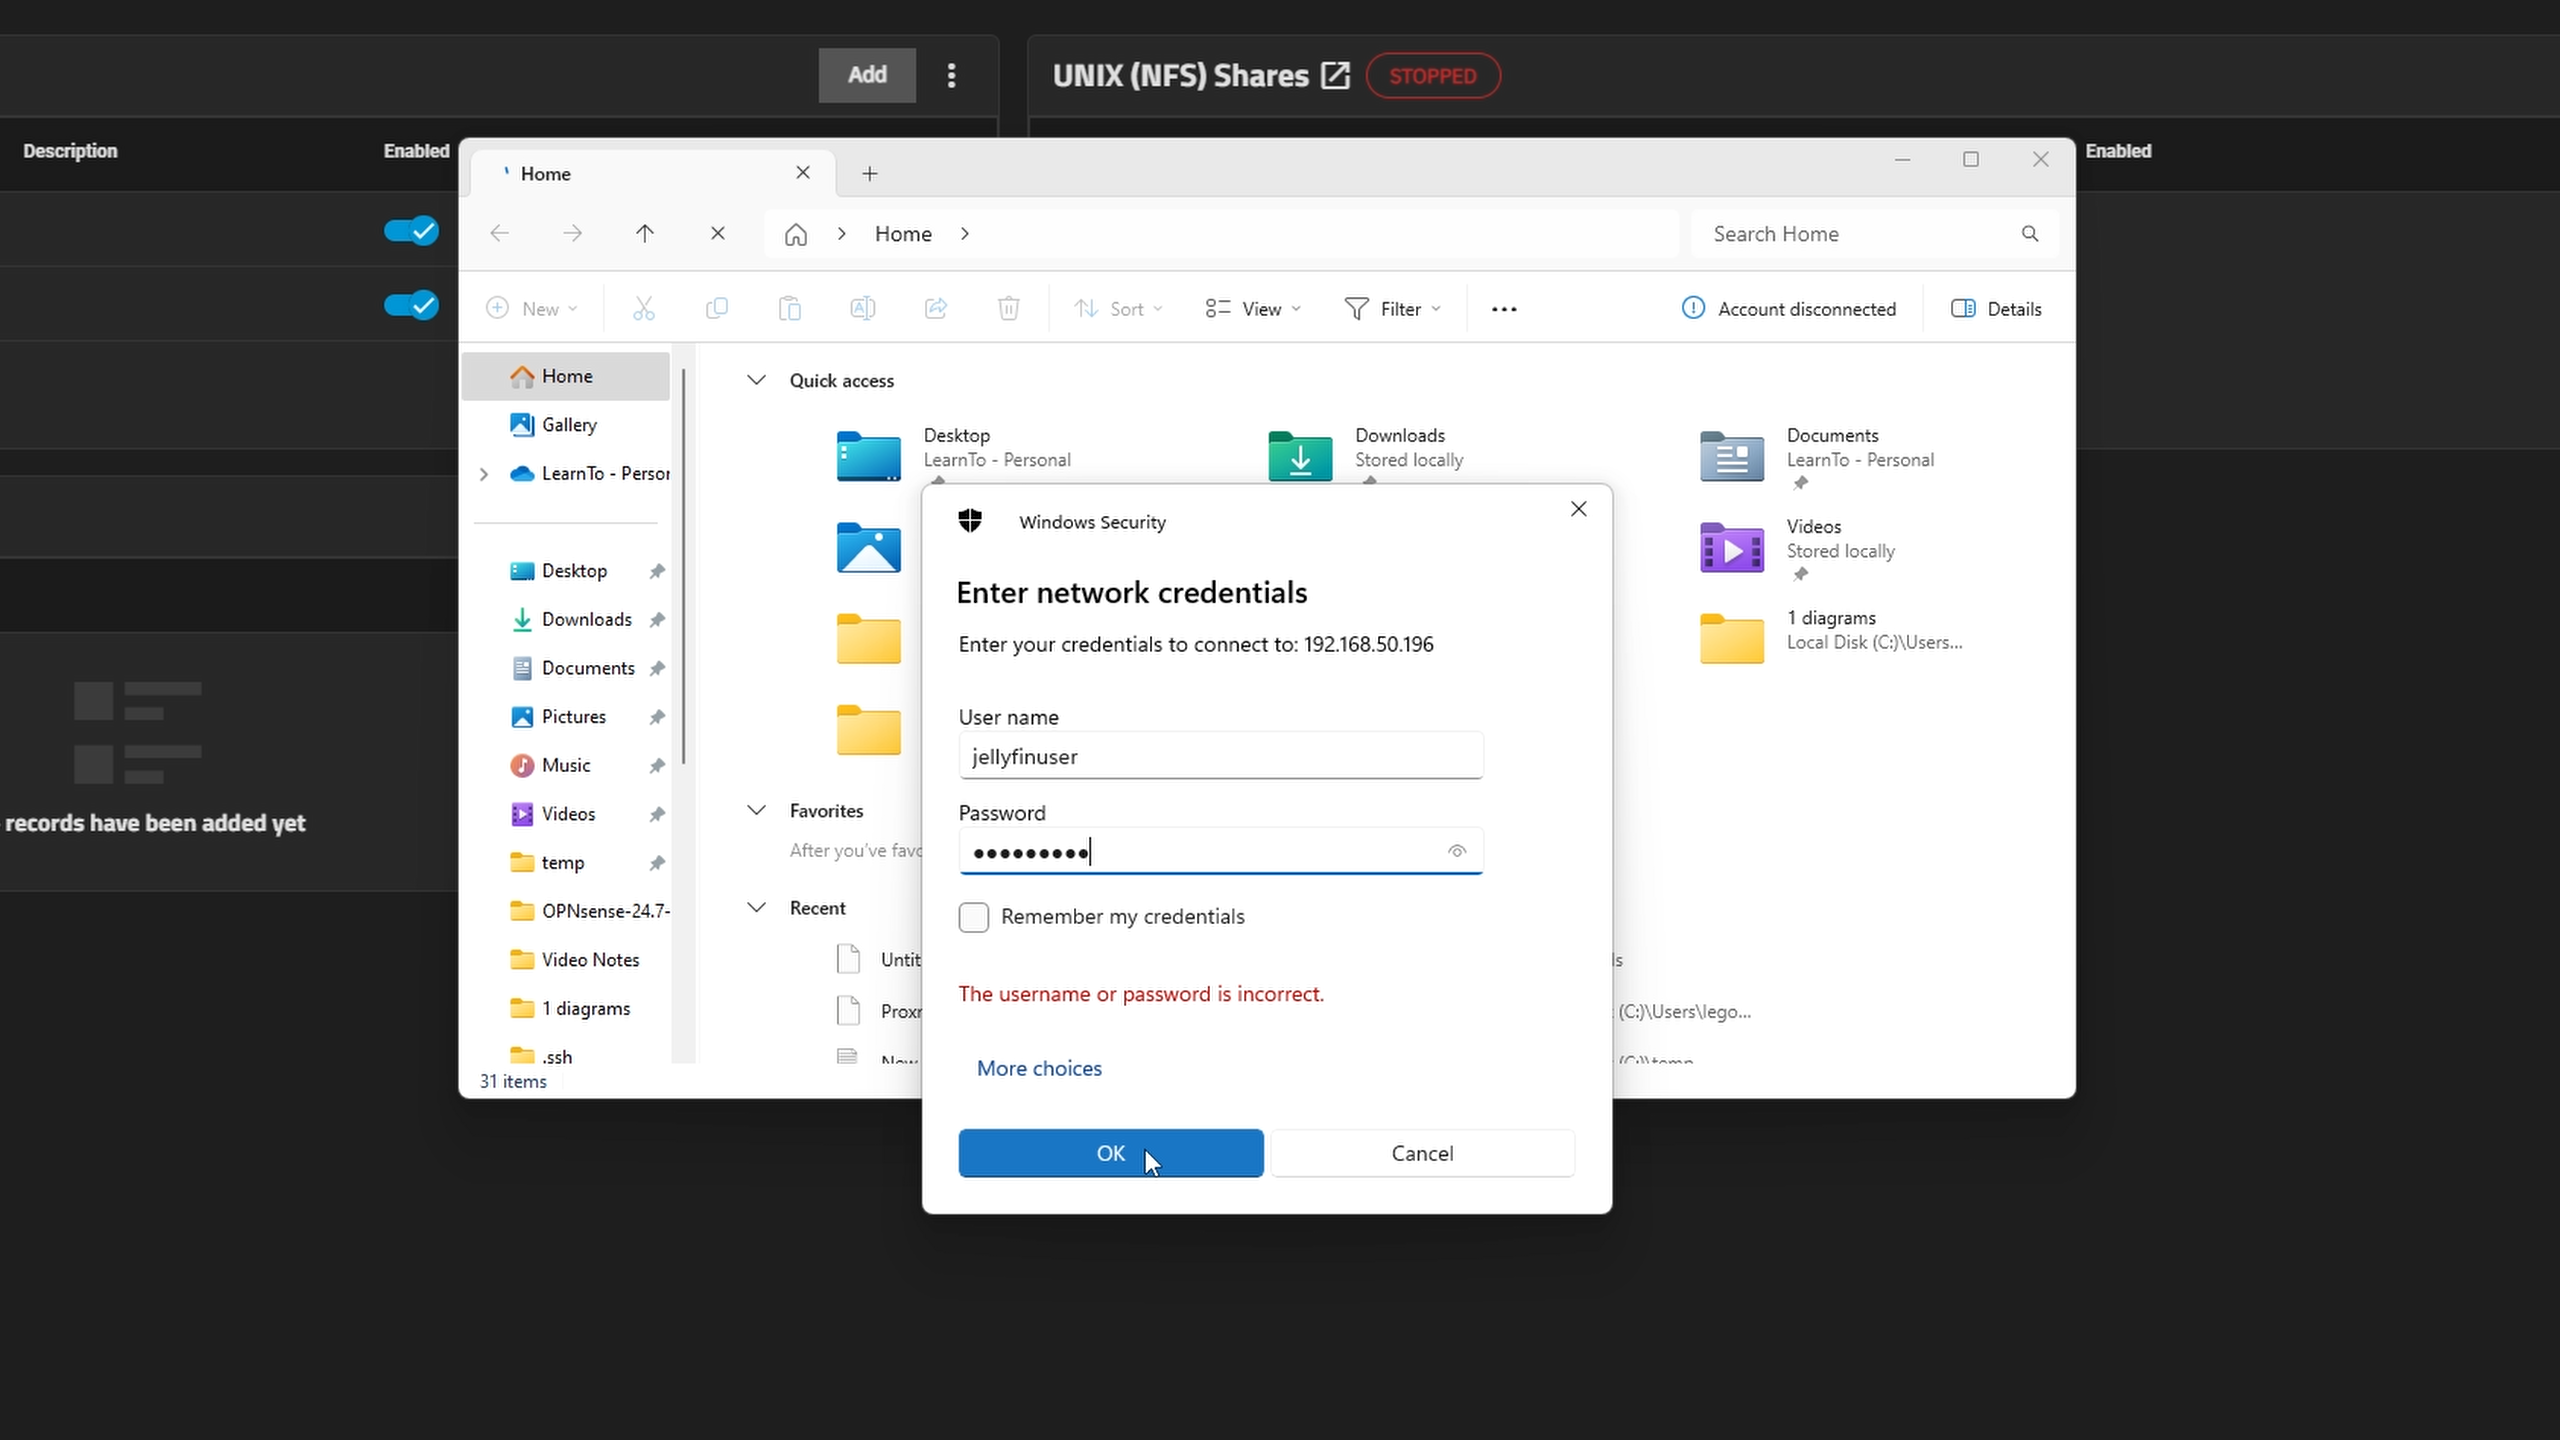Click the Rename icon in Explorer toolbar
Viewport: 2560px width, 1440px height.
862,309
